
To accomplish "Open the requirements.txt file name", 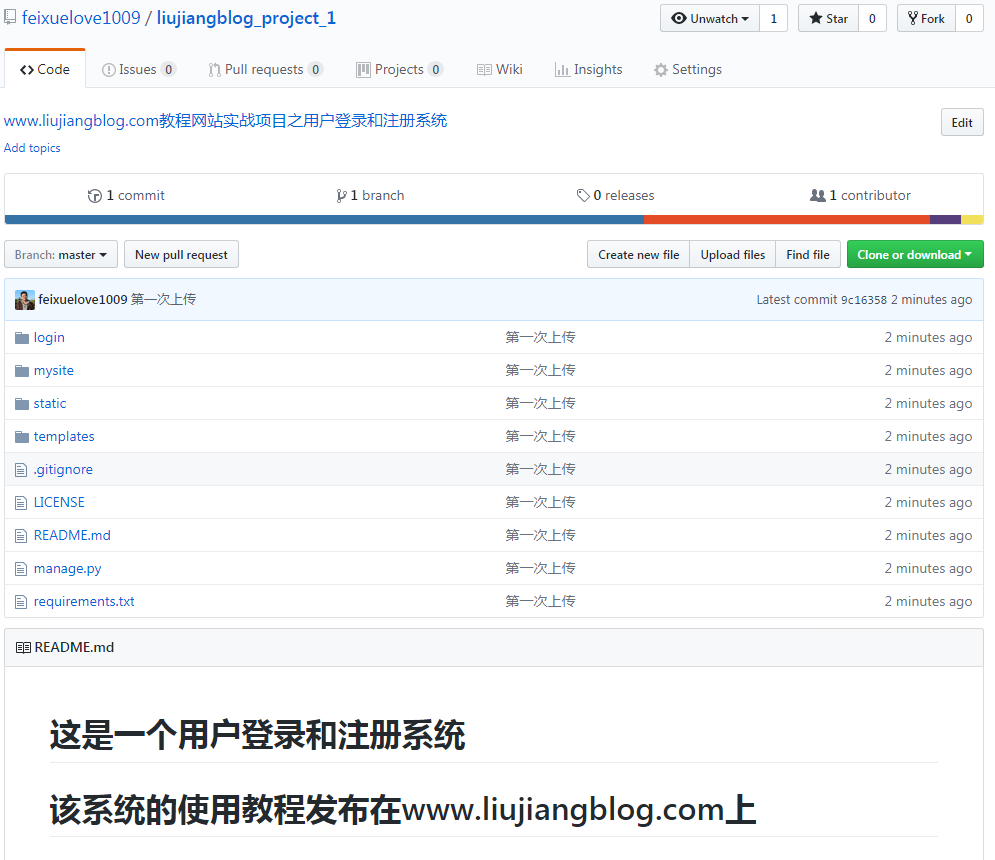I will click(x=84, y=602).
